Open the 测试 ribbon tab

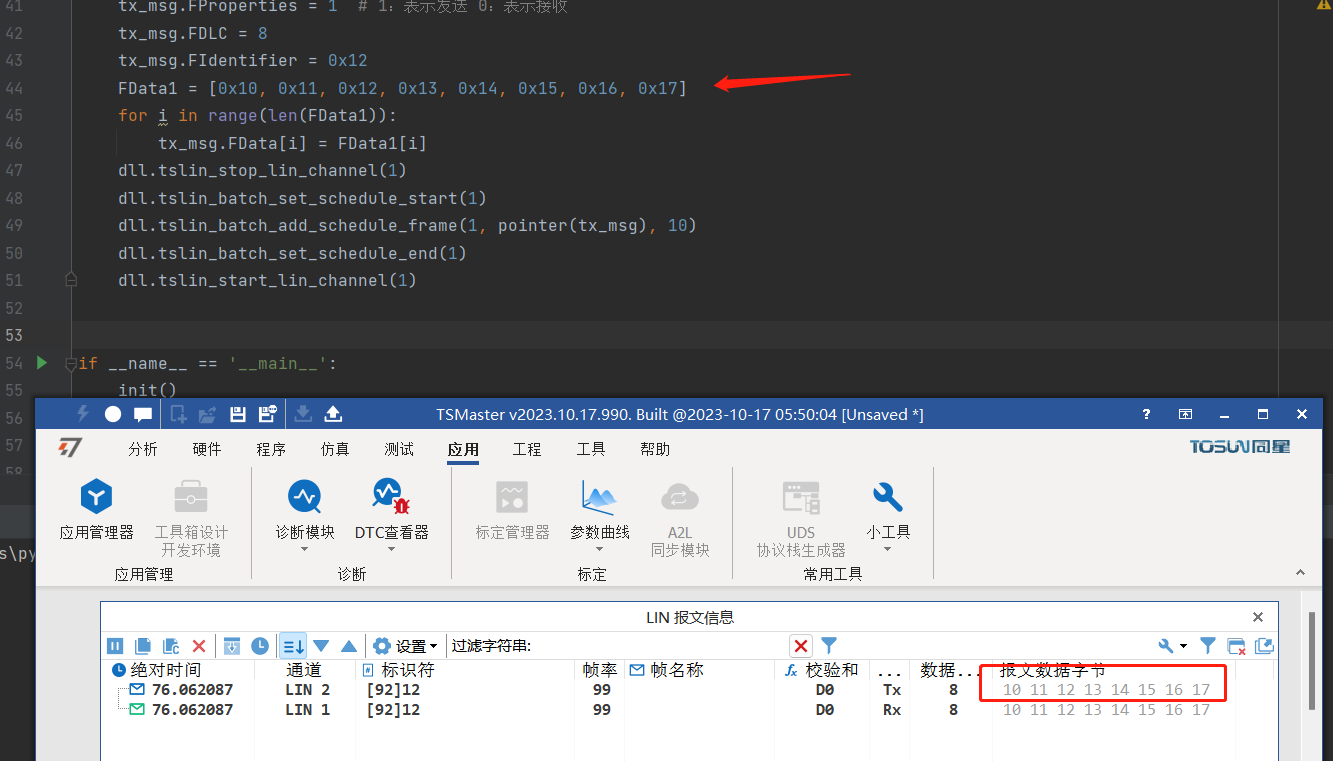point(399,449)
